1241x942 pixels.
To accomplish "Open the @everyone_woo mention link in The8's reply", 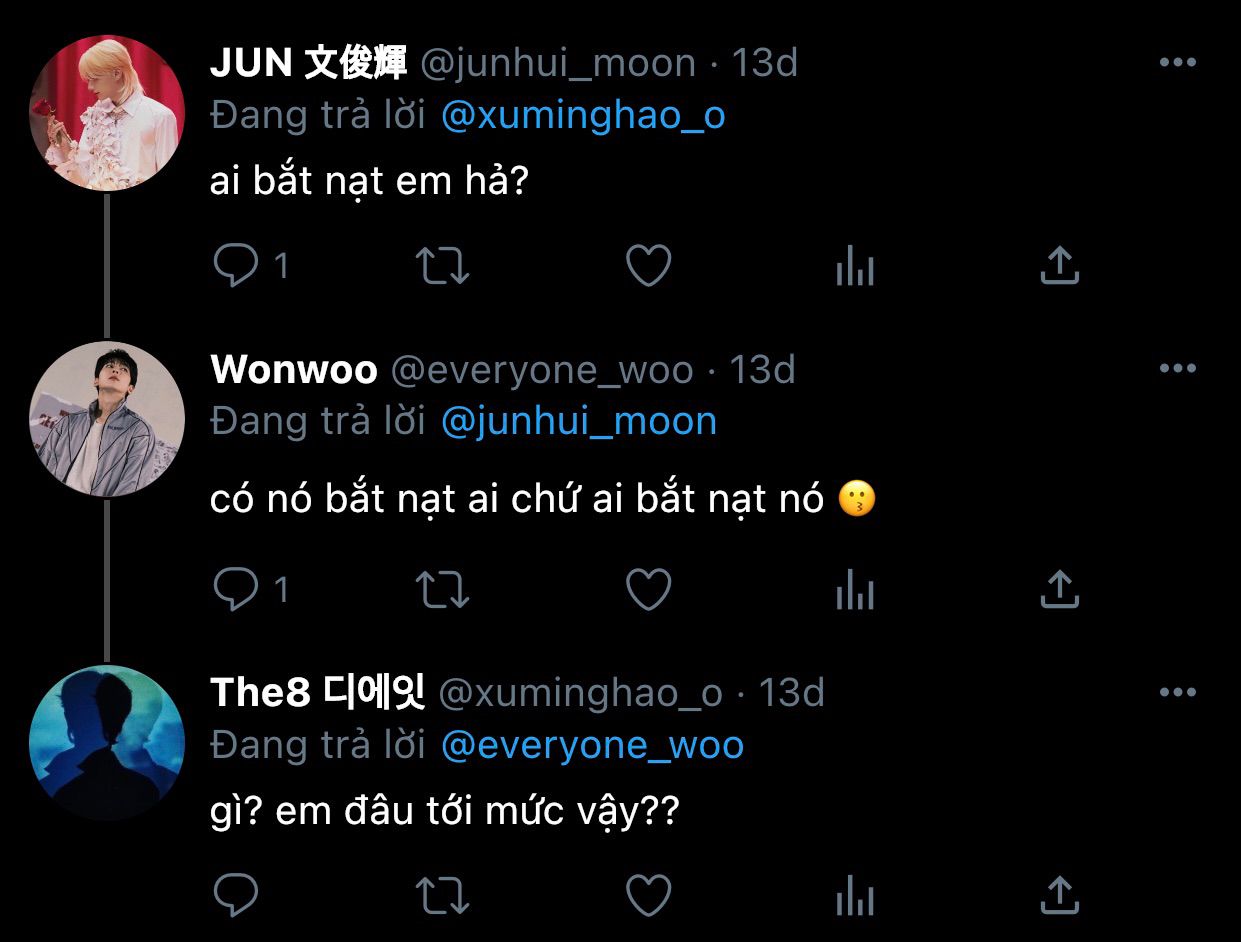I will (592, 745).
